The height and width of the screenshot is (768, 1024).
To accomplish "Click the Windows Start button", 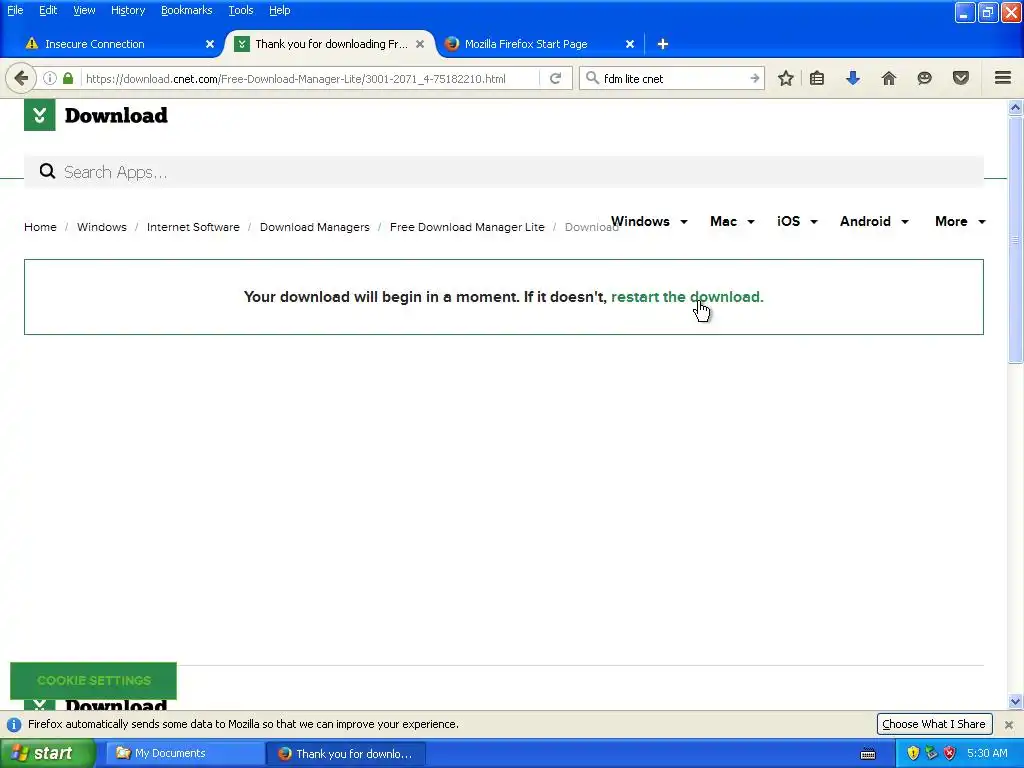I will (x=48, y=754).
